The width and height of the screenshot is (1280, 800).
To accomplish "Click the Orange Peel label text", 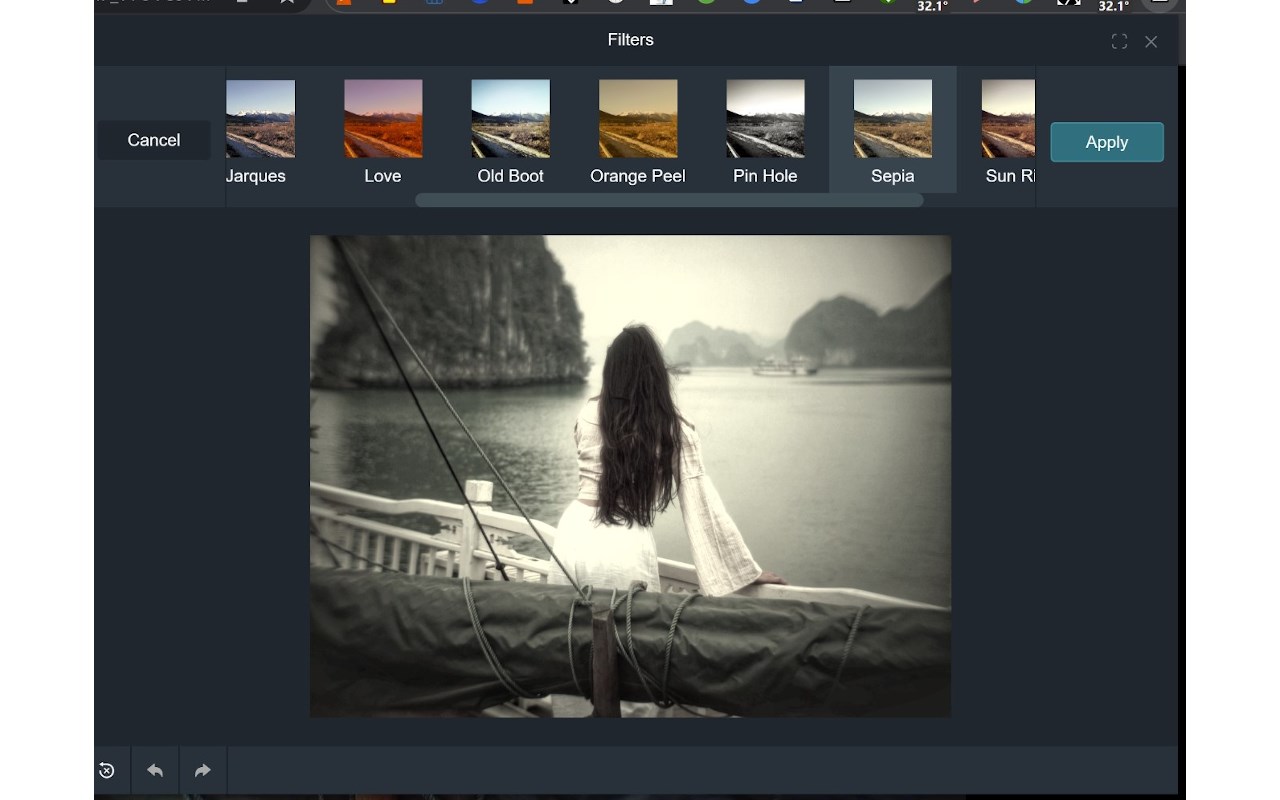I will (638, 176).
